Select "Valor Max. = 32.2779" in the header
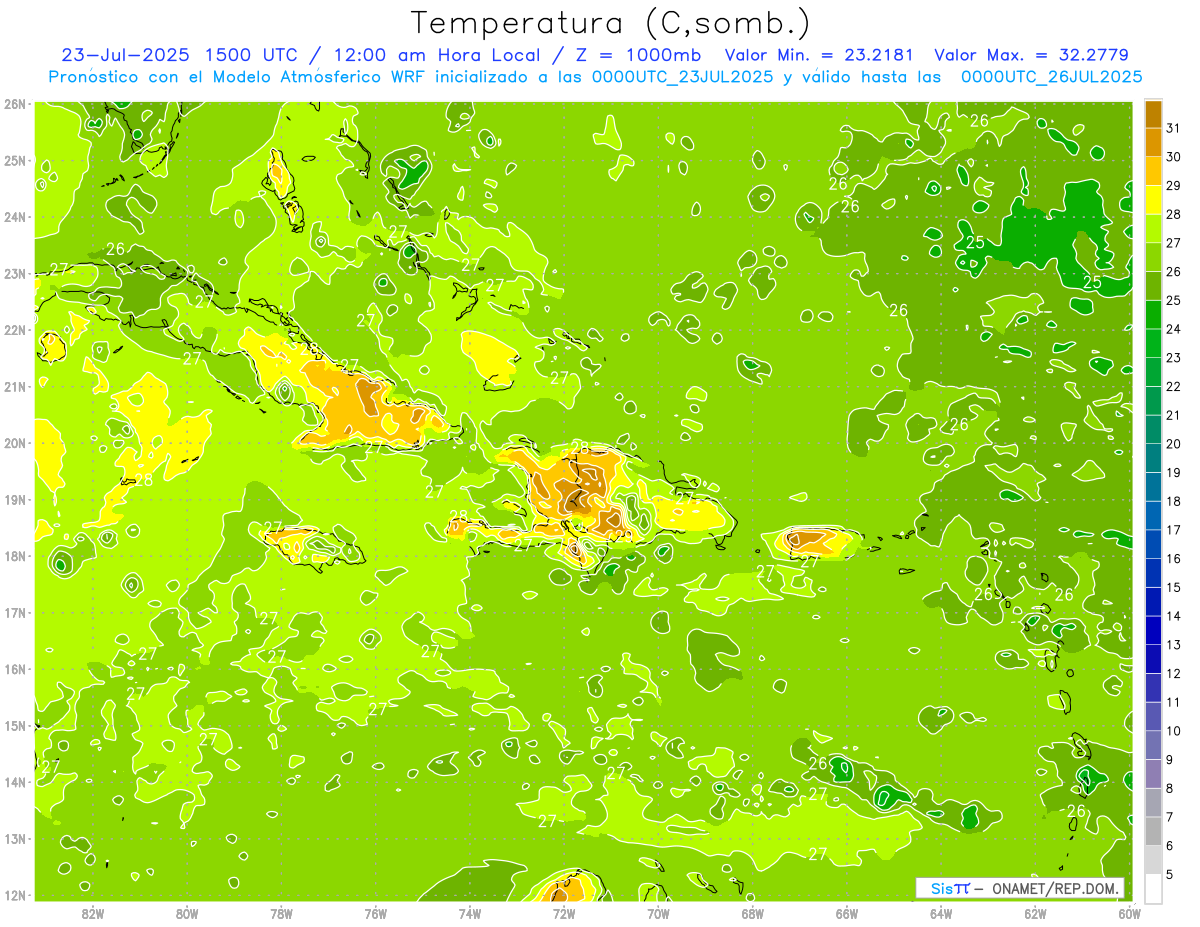 1032,54
